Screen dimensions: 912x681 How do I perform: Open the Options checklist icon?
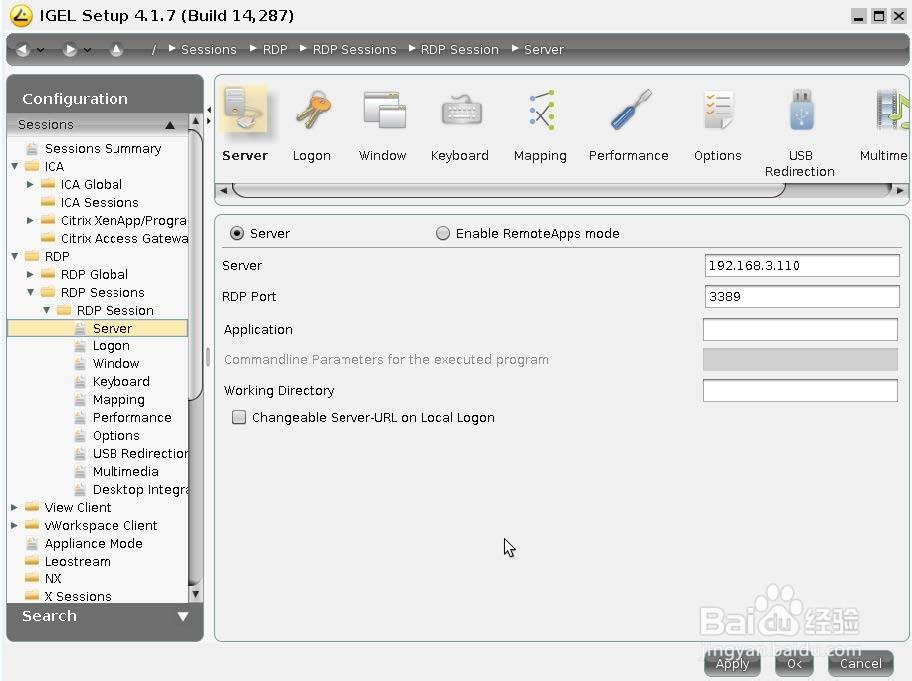coord(718,109)
